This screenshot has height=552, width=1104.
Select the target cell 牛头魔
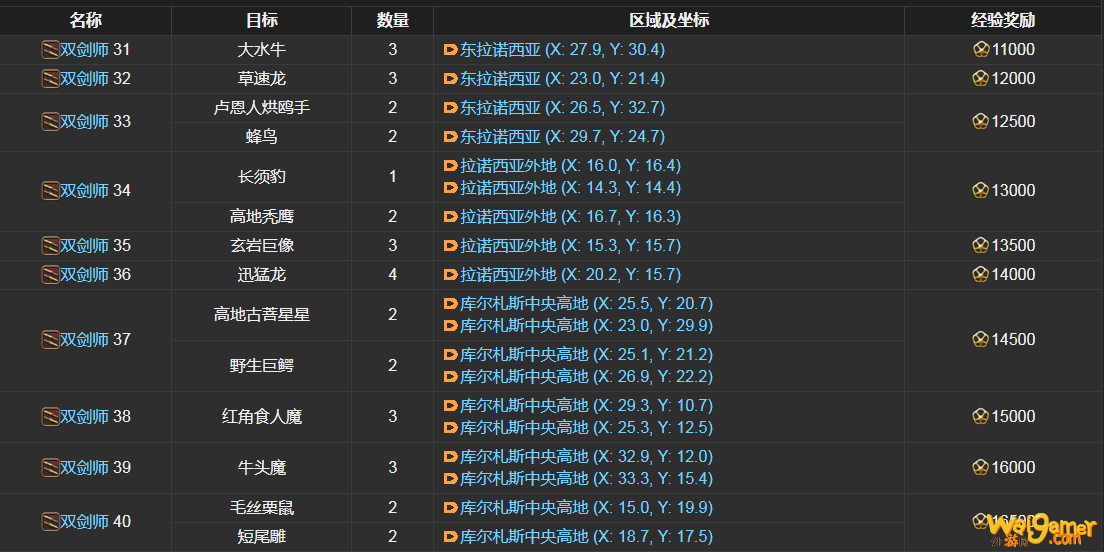[261, 468]
